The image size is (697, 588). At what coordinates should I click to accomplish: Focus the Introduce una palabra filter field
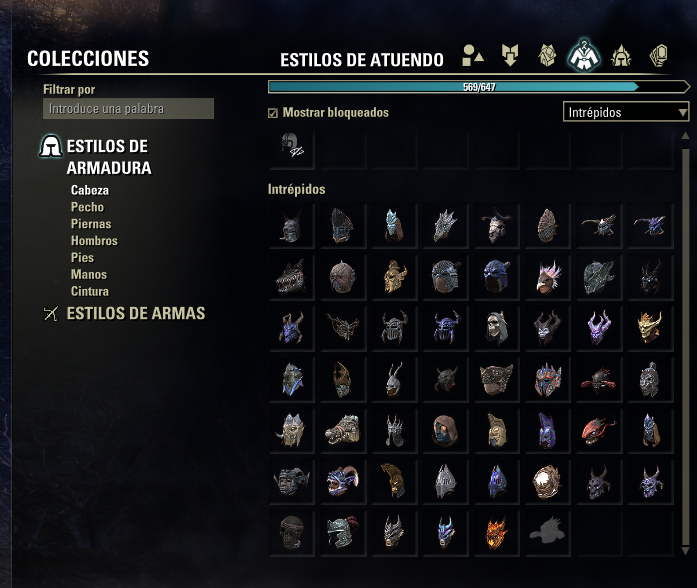(128, 108)
